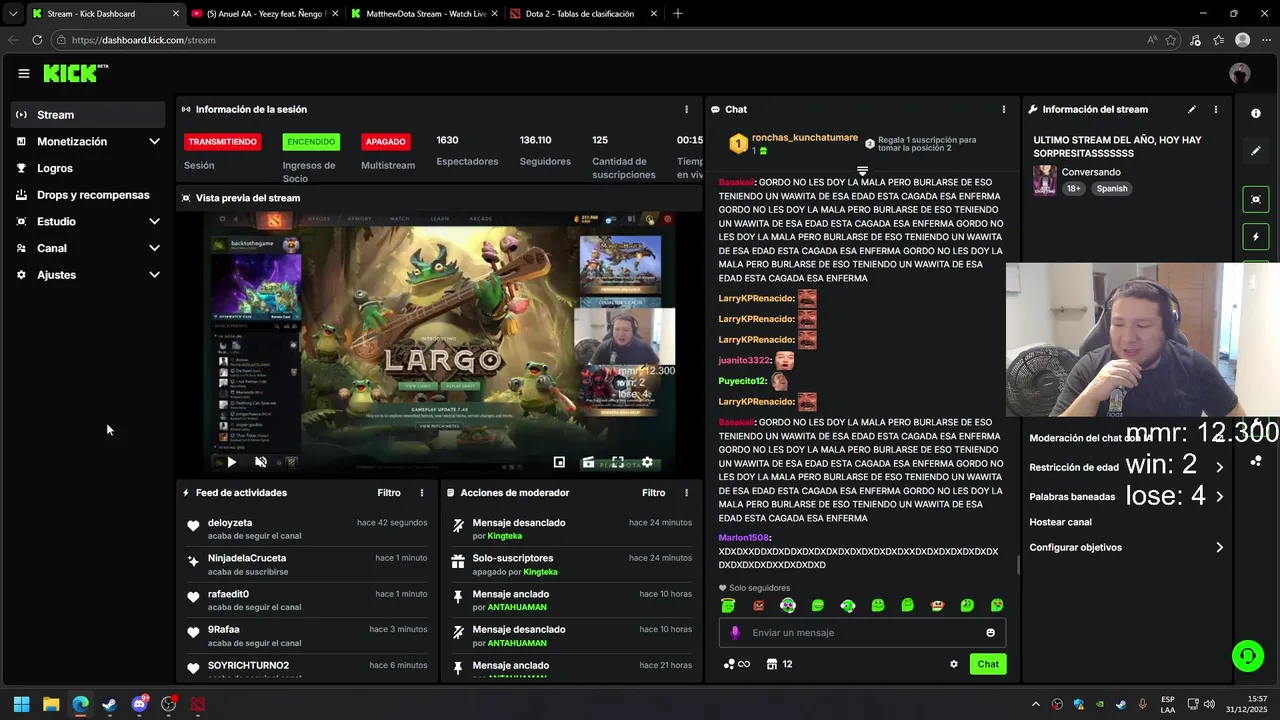Click the TRANSMITIENDO session status badge

(x=223, y=142)
